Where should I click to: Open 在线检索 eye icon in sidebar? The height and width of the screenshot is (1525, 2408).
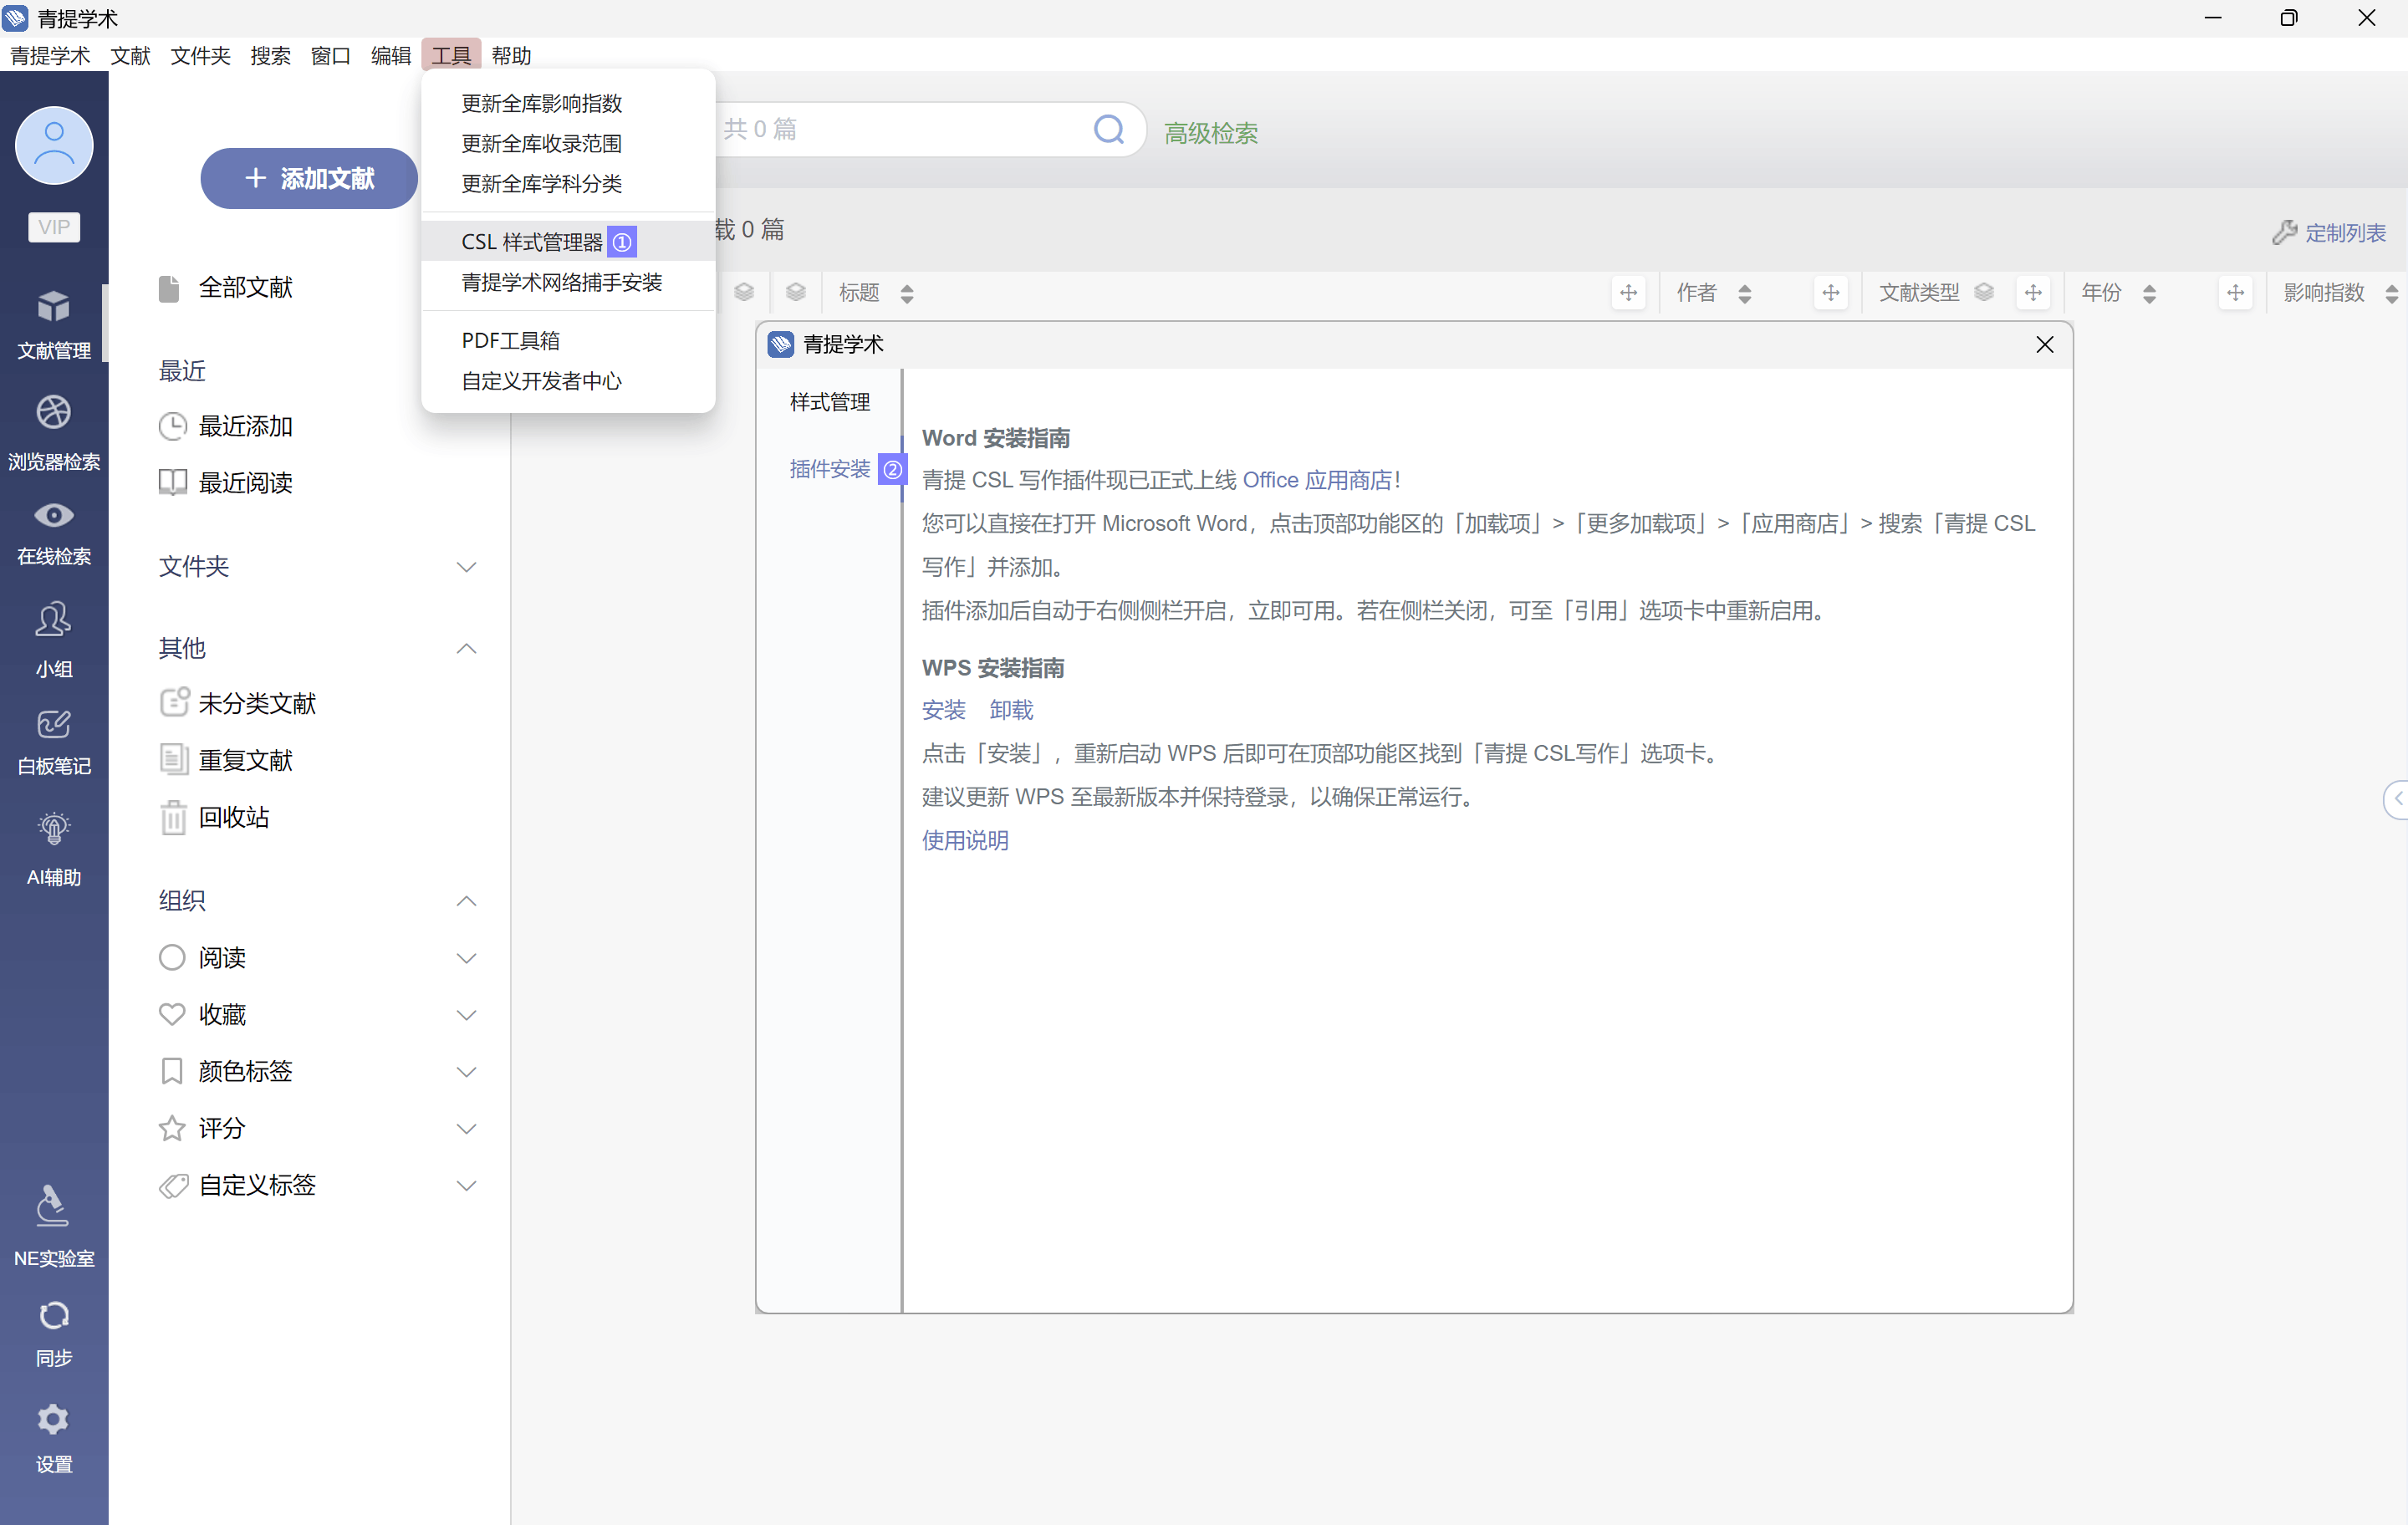tap(54, 516)
